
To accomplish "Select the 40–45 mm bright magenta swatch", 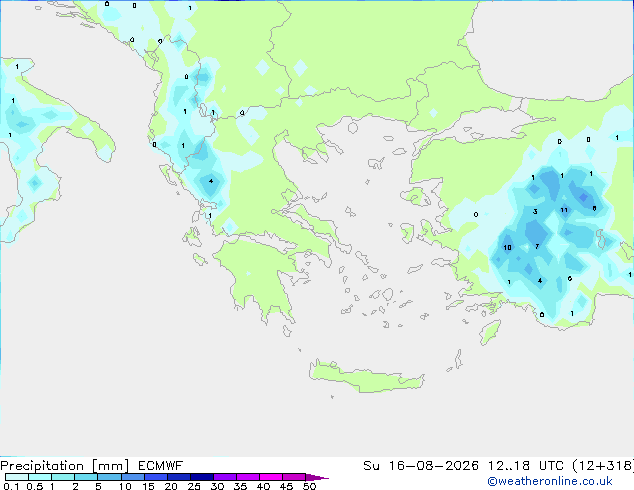I will (271, 477).
